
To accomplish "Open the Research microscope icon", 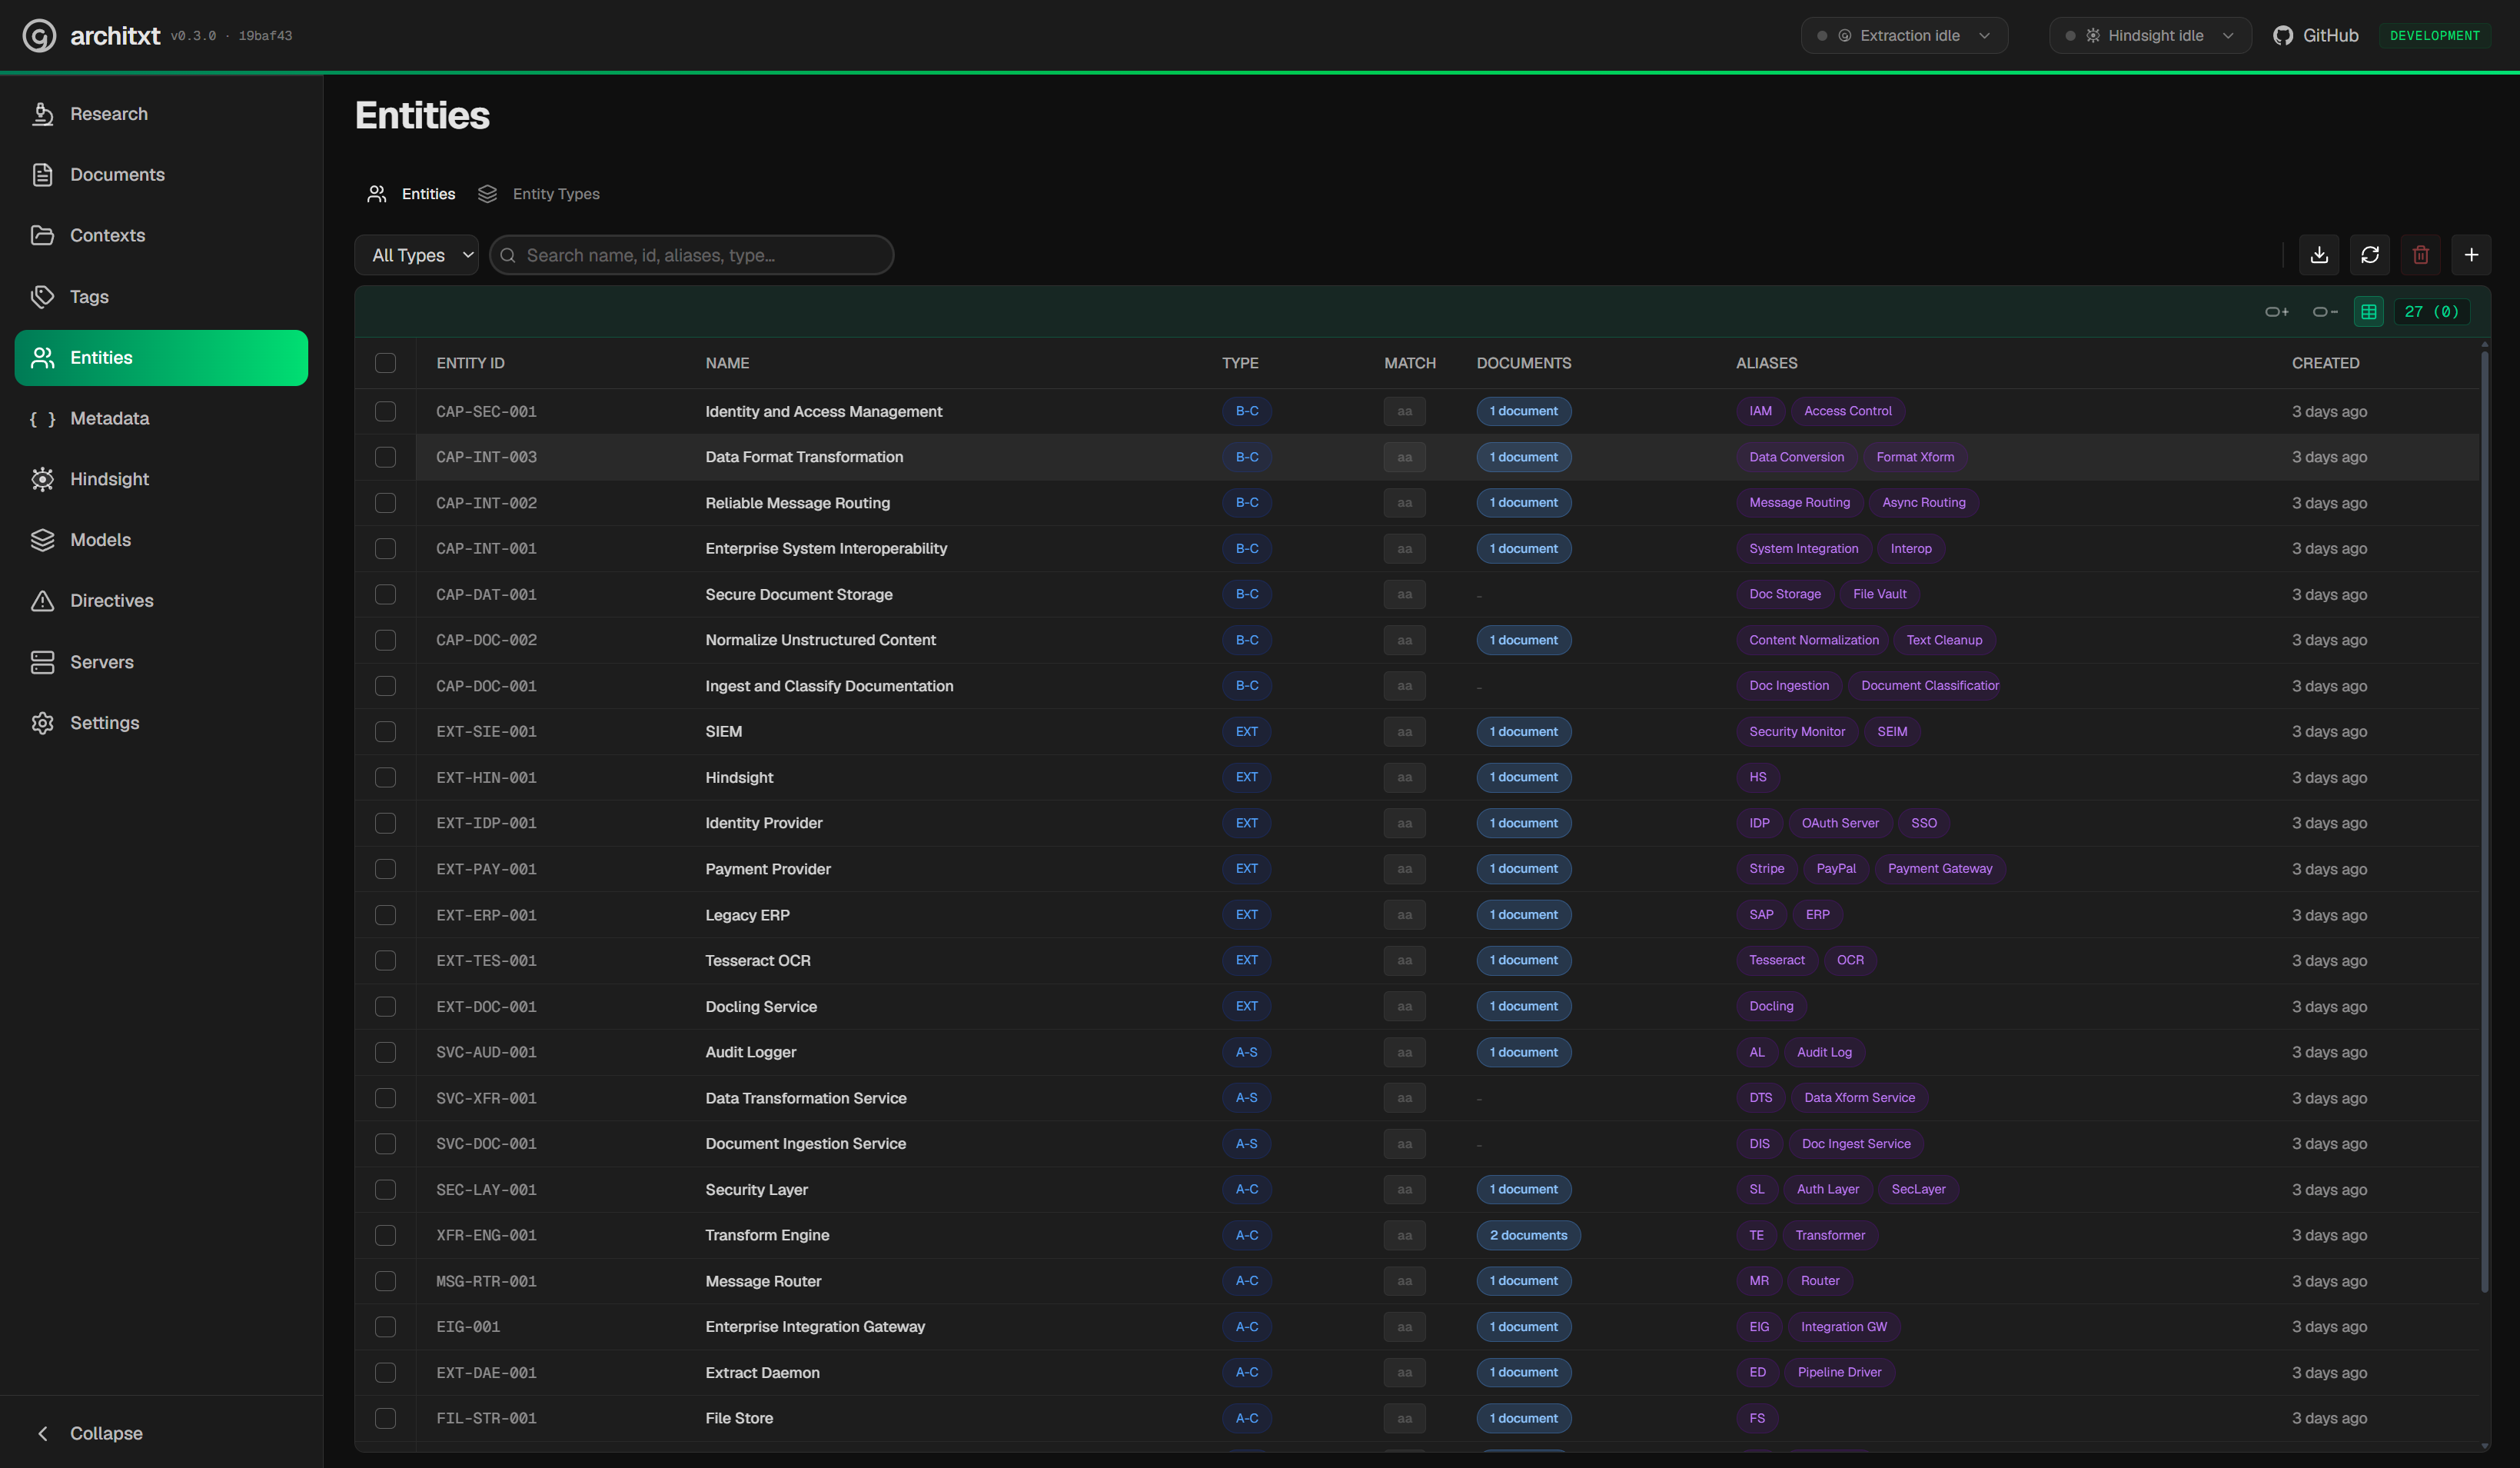I will 42,114.
